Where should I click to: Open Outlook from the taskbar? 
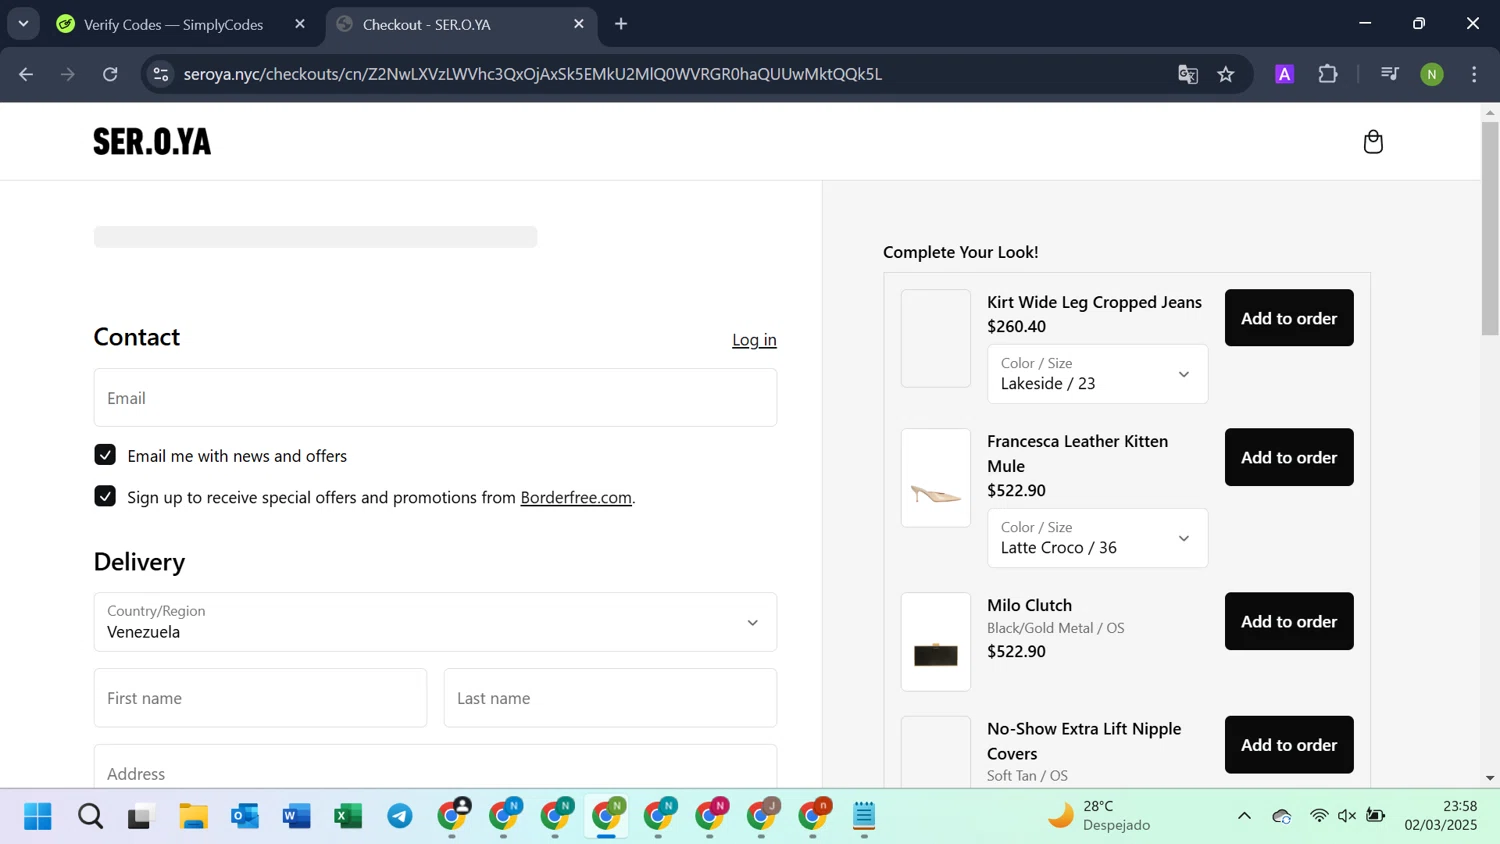(245, 817)
